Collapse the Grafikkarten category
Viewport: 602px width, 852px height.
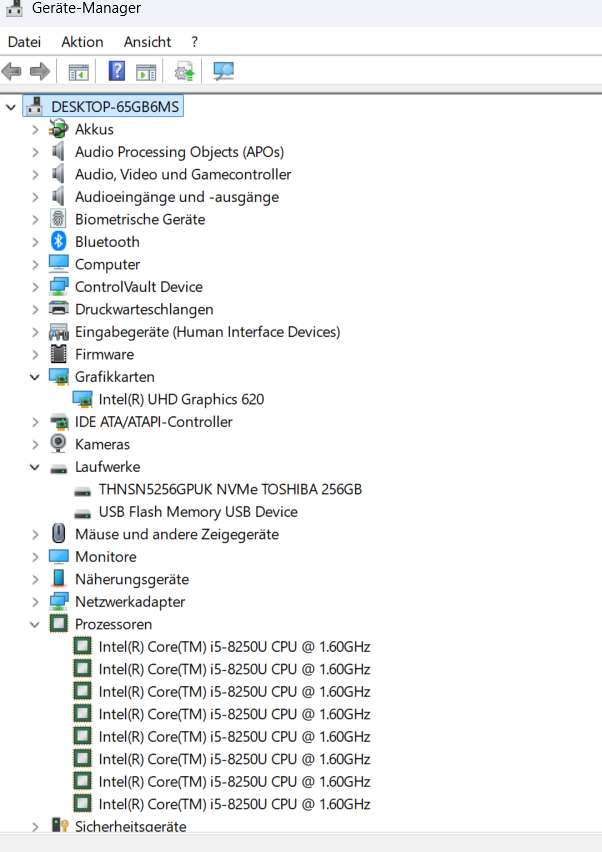[35, 377]
